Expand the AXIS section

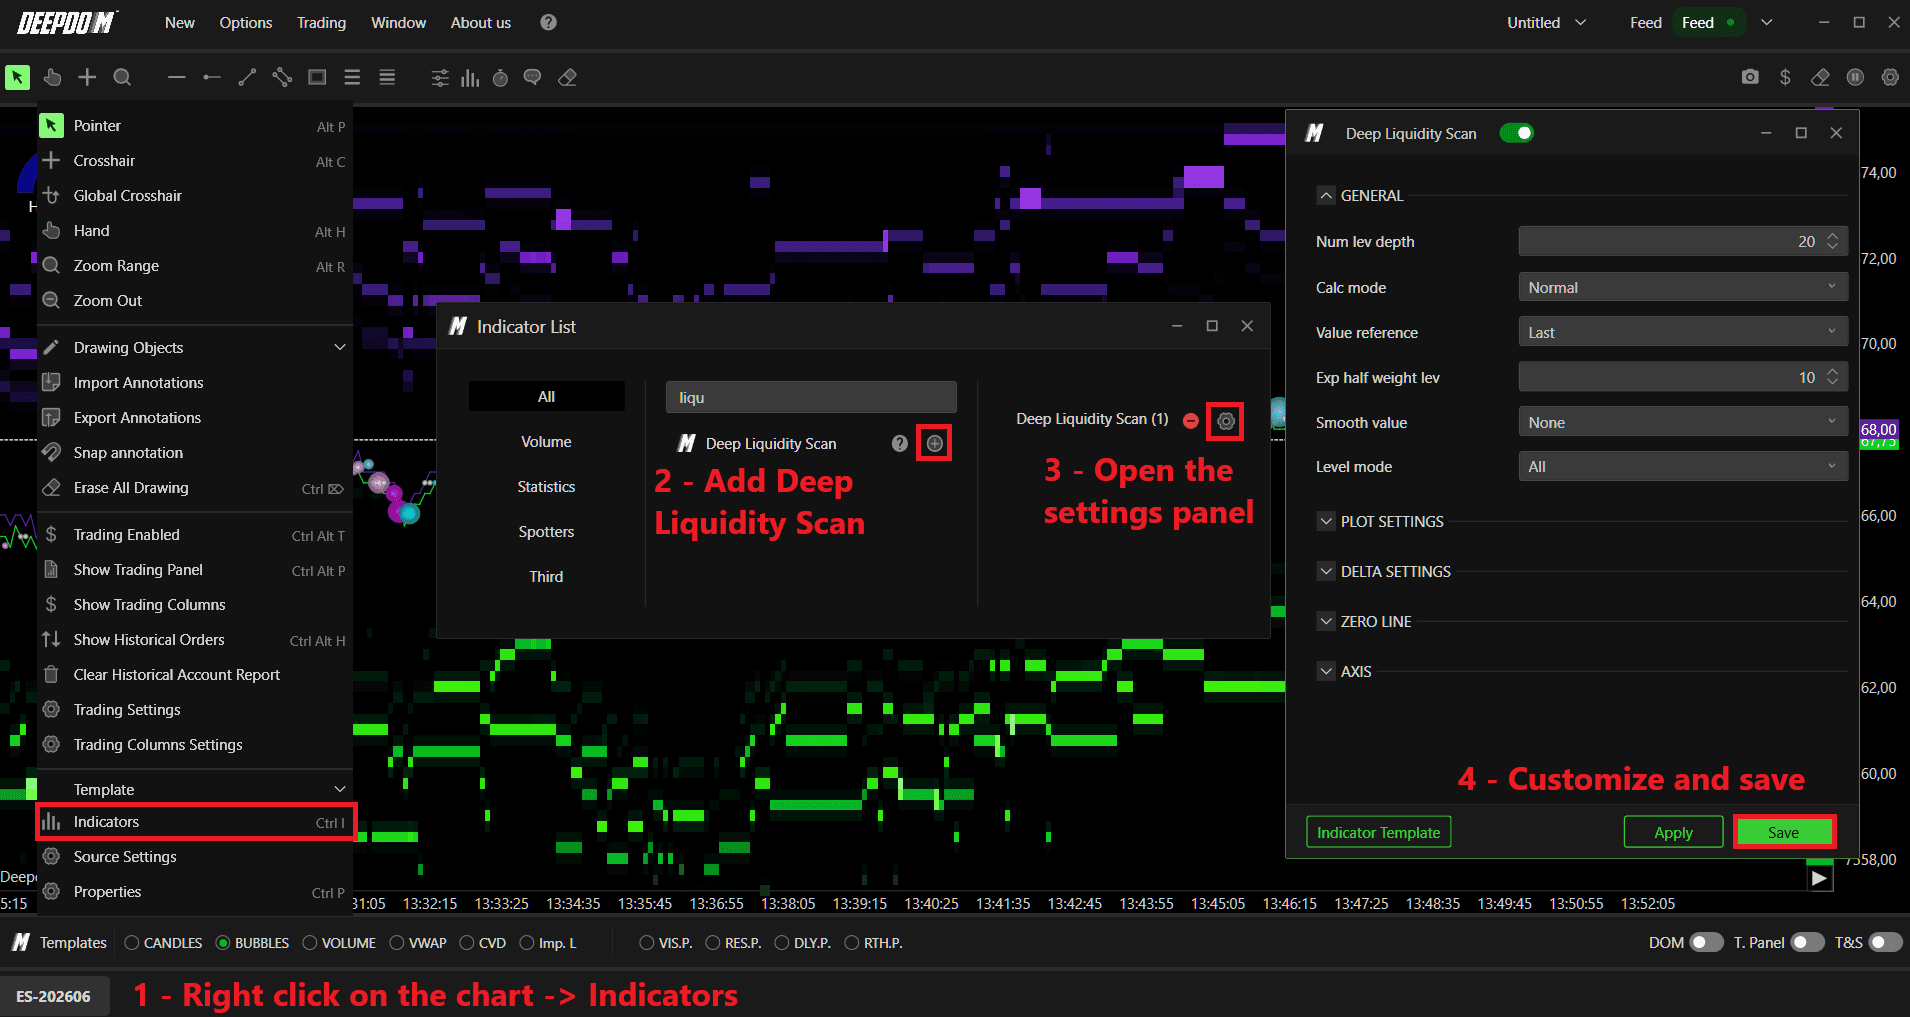(x=1326, y=671)
